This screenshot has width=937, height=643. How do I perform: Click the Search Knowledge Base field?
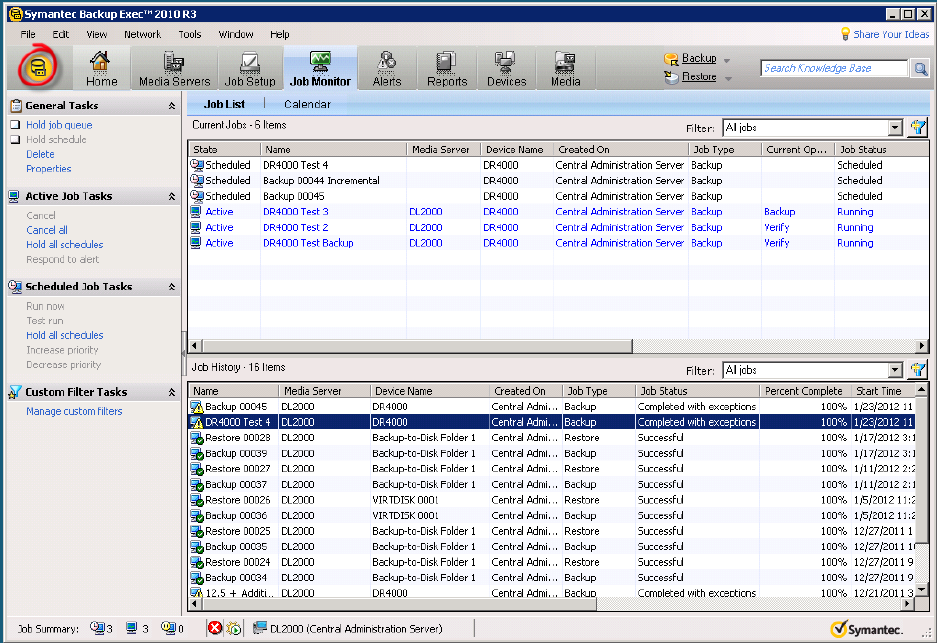(x=834, y=68)
